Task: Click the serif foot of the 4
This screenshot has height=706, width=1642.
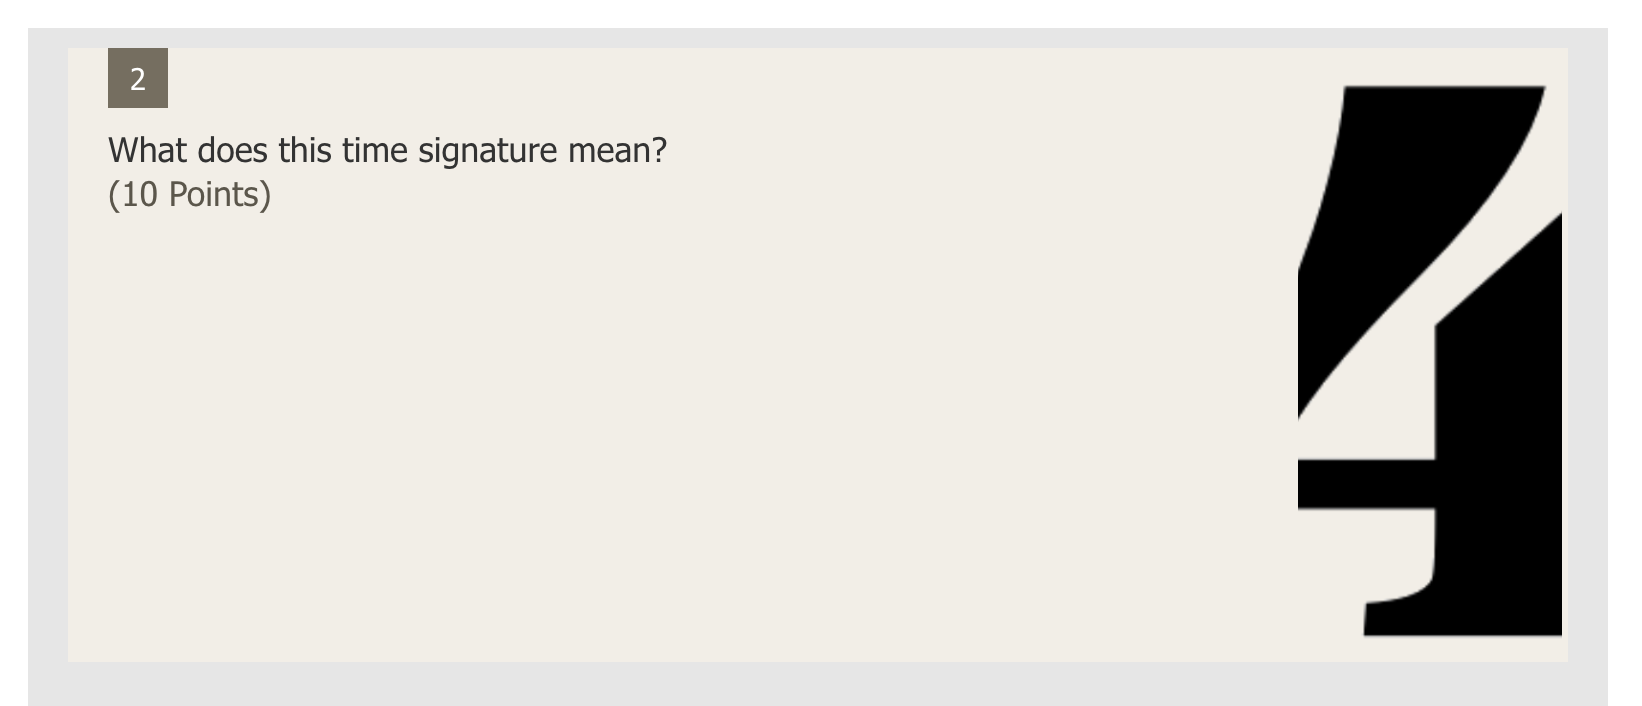Action: point(1400,616)
